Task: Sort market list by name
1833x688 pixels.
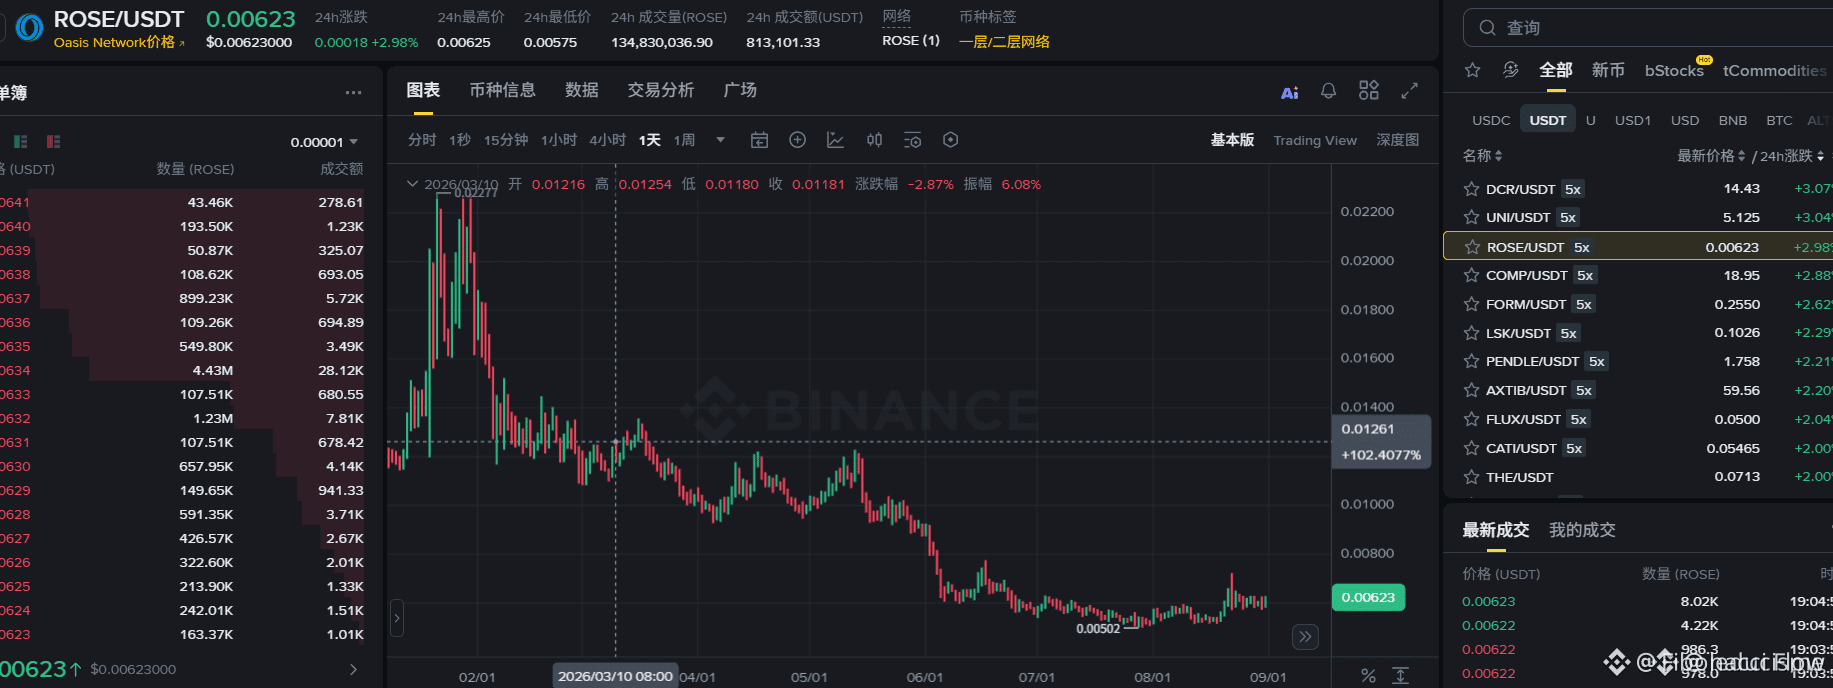Action: tap(1482, 156)
